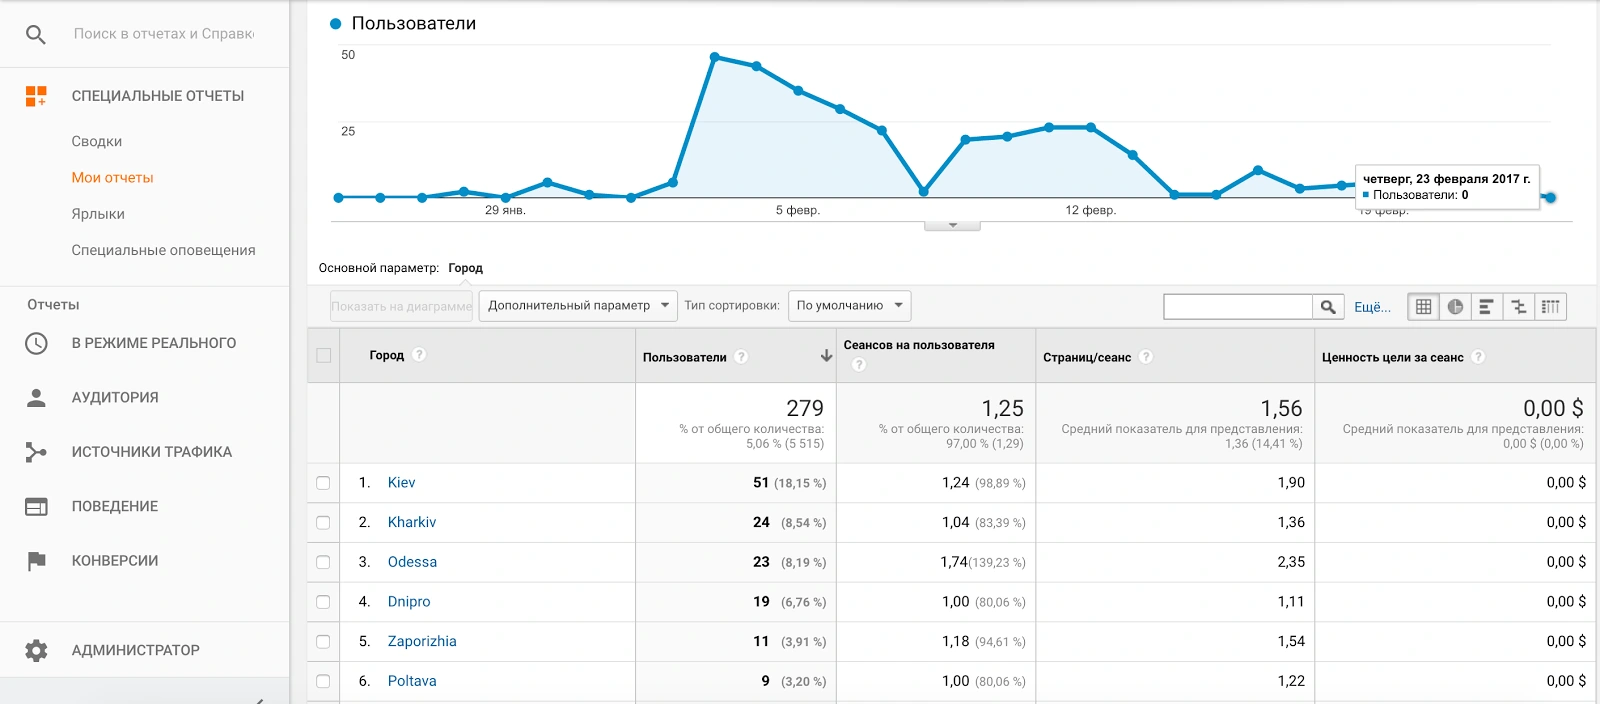Open the Источники трафика section
The image size is (1600, 704).
click(151, 452)
